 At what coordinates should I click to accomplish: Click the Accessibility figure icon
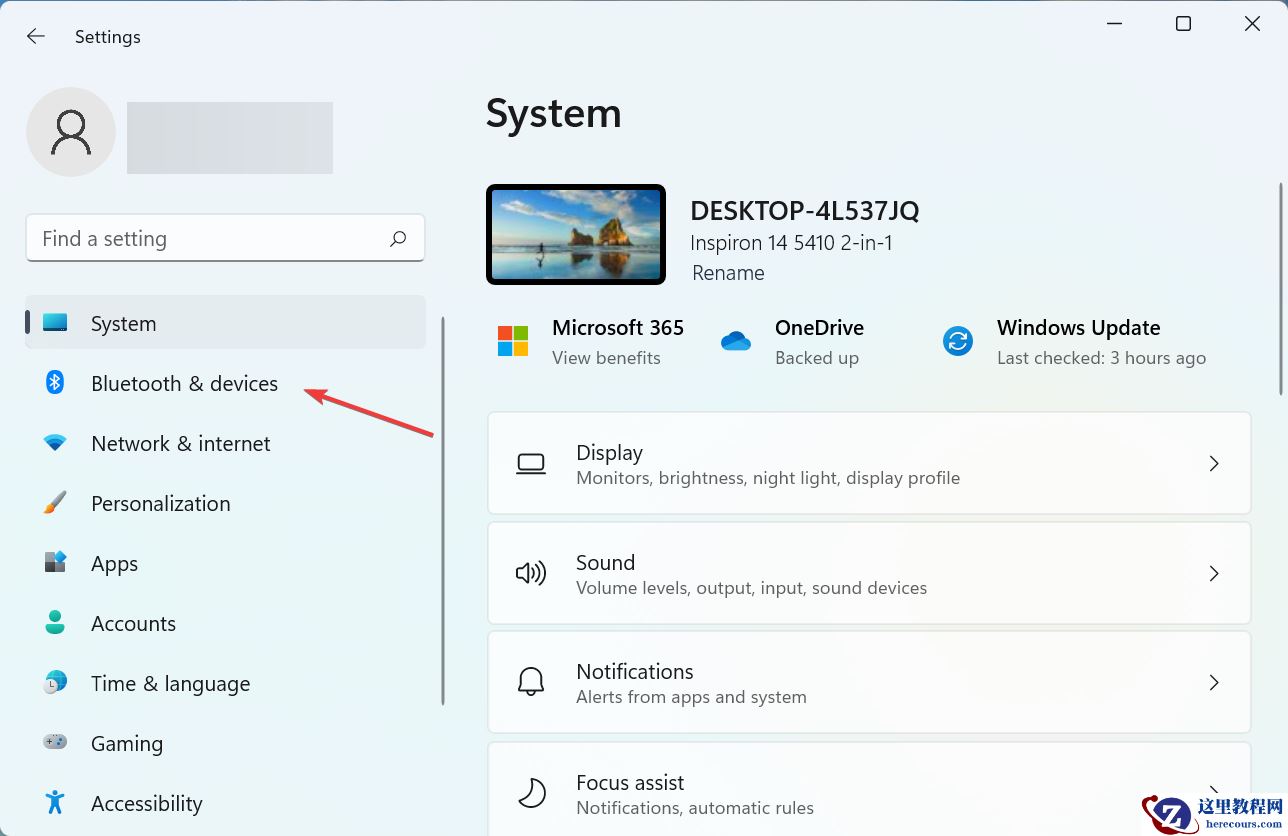(x=55, y=803)
